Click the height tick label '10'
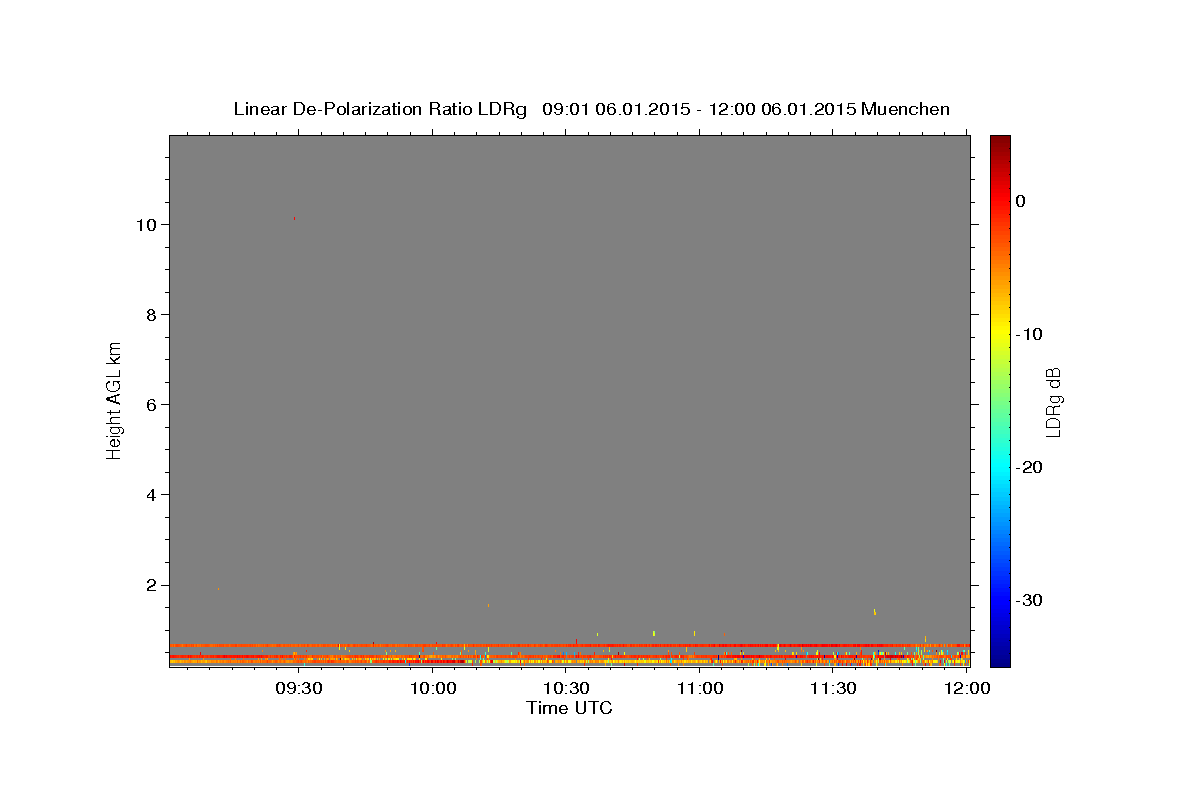Image resolution: width=1200 pixels, height=800 pixels. coord(147,225)
